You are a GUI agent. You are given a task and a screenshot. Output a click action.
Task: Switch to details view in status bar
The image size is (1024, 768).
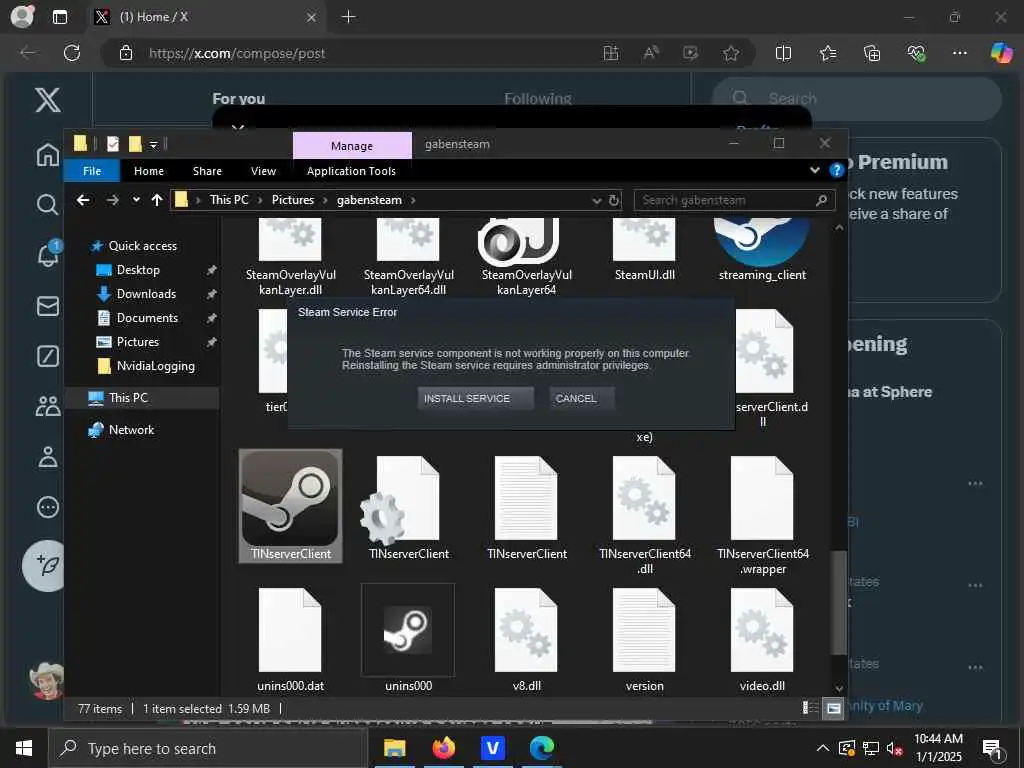pyautogui.click(x=810, y=708)
